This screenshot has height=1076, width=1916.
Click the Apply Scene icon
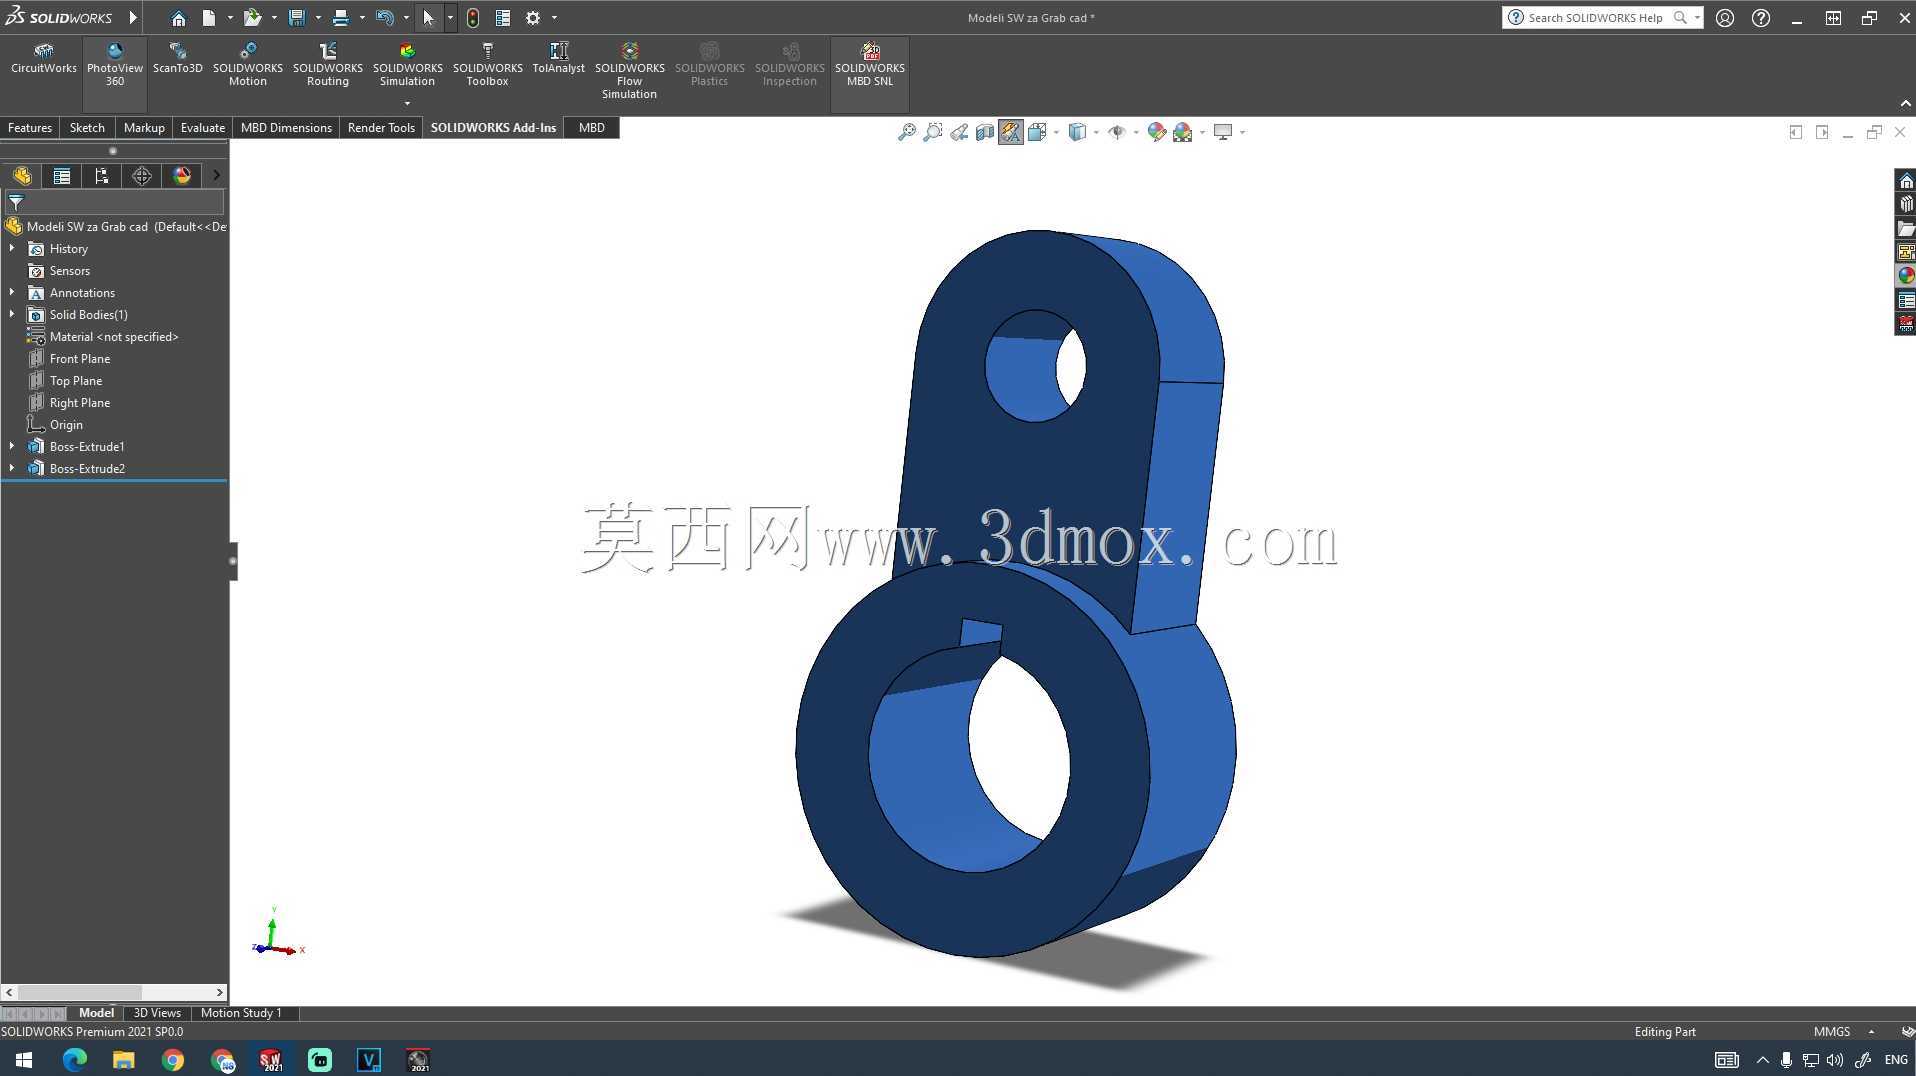[1183, 132]
